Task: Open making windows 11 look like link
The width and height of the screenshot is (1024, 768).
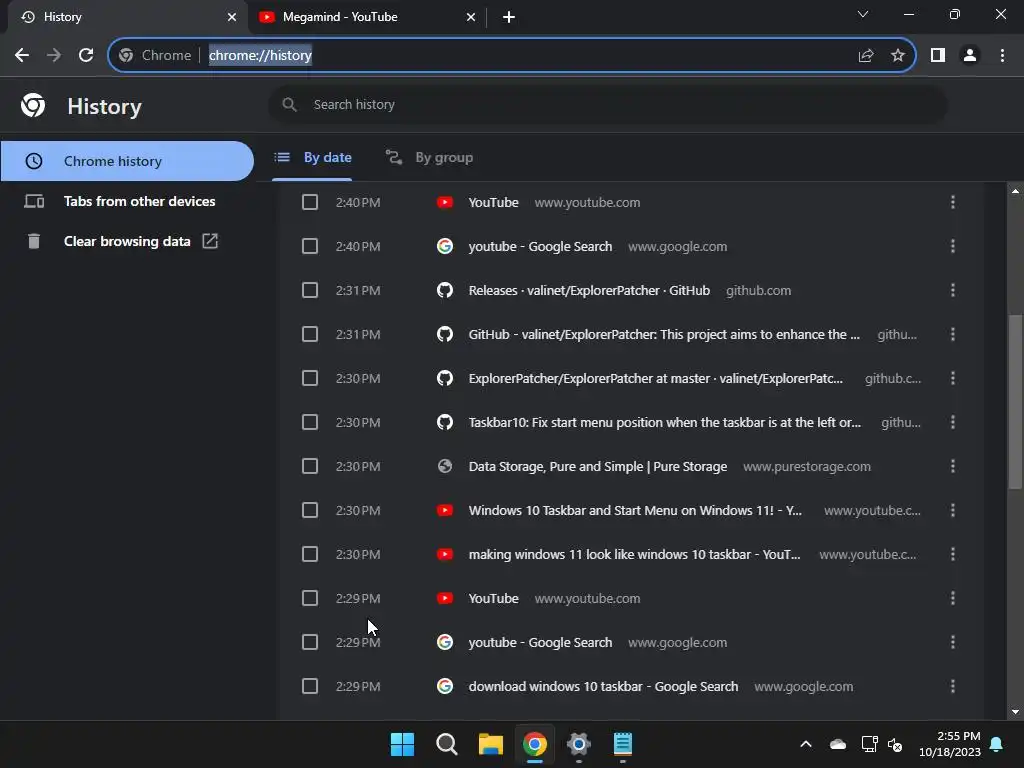Action: (634, 554)
